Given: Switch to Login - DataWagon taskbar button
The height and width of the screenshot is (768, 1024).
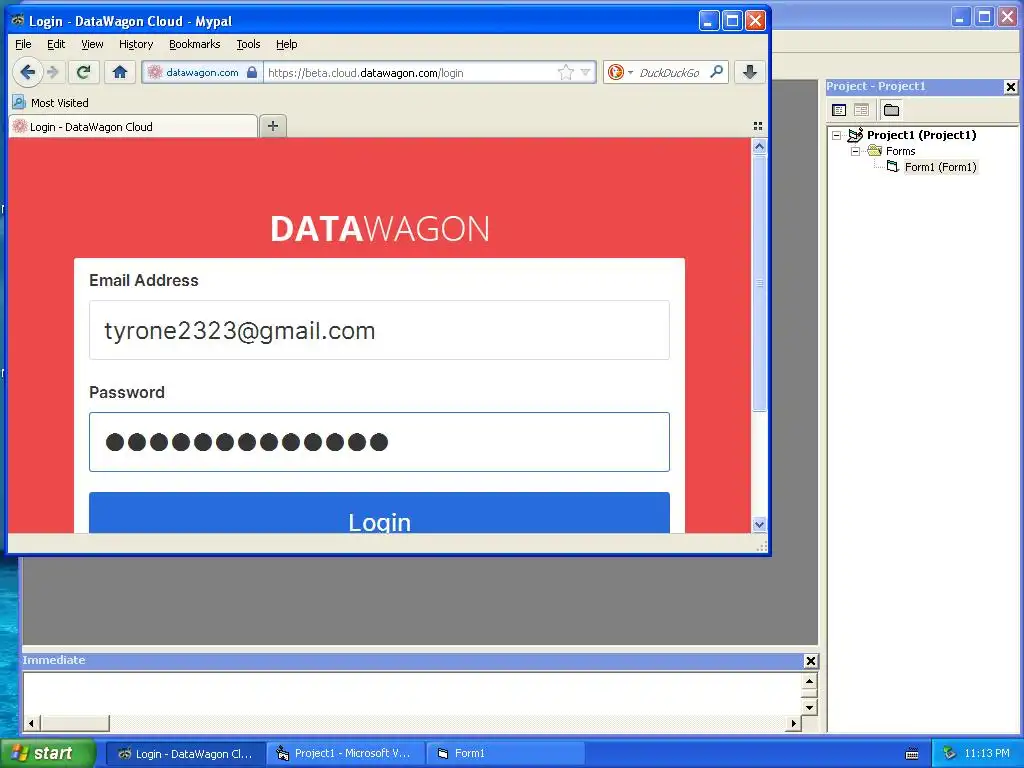Looking at the screenshot, I should pyautogui.click(x=185, y=754).
